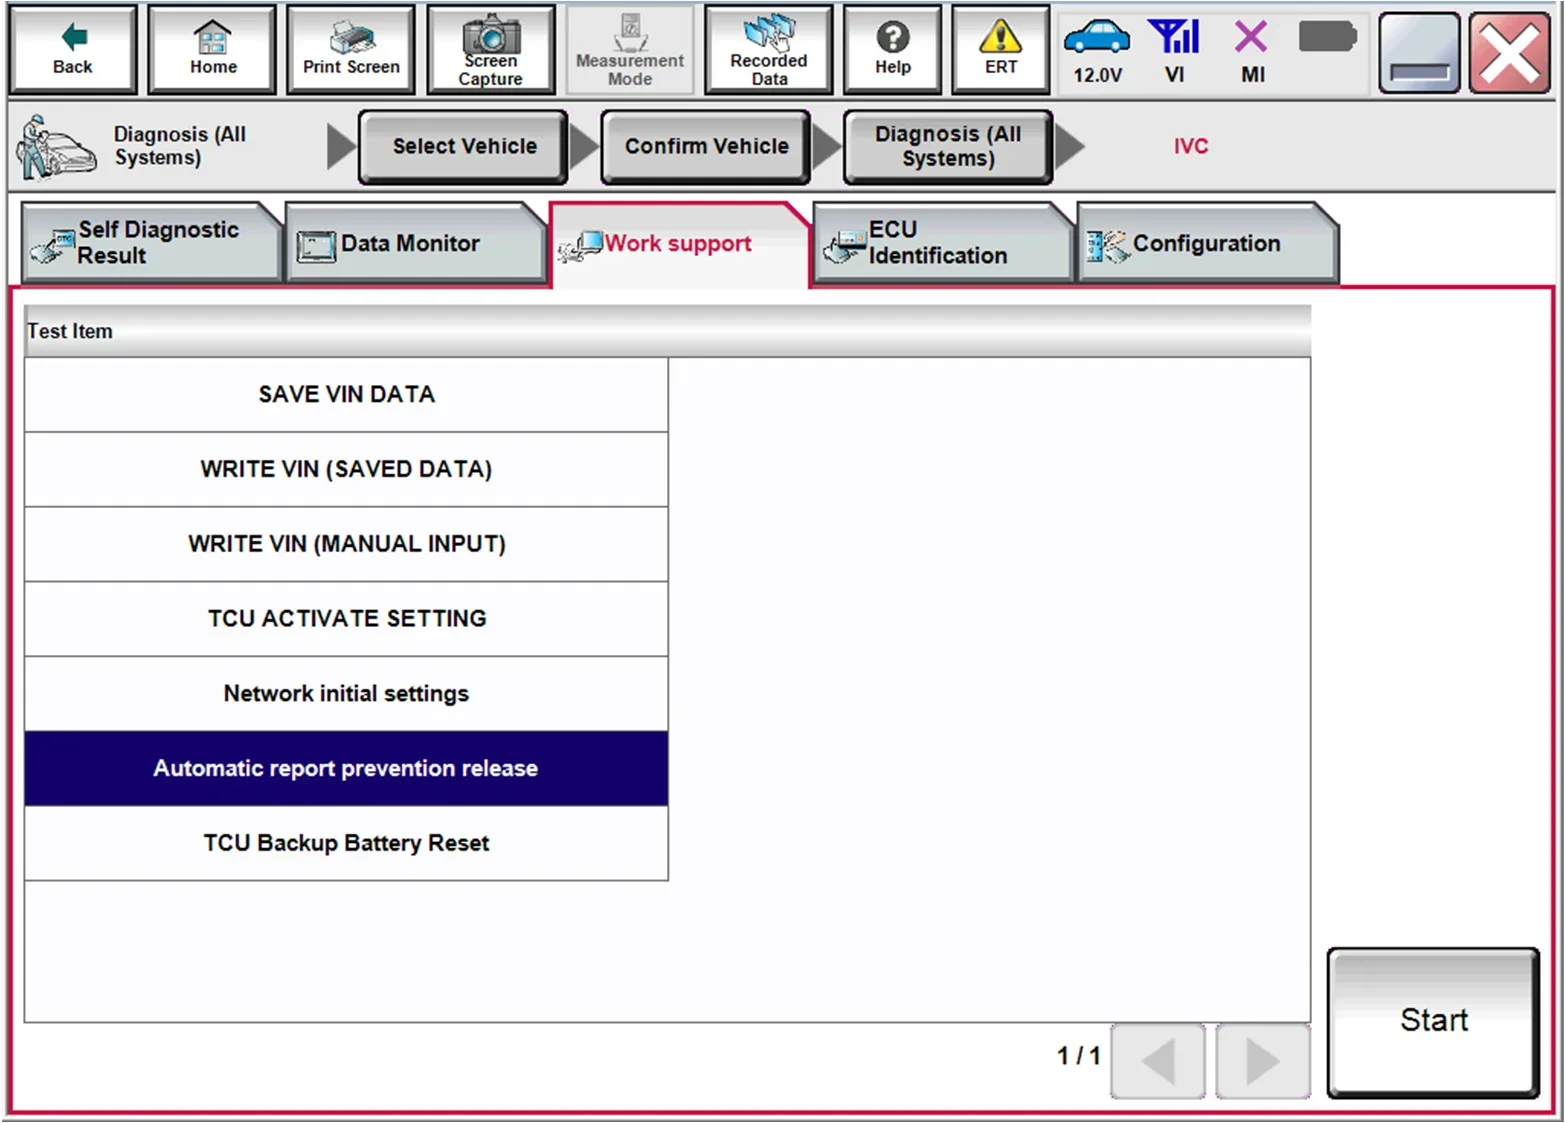This screenshot has width=1565, height=1123.
Task: Select Network initial settings item
Action: (346, 694)
